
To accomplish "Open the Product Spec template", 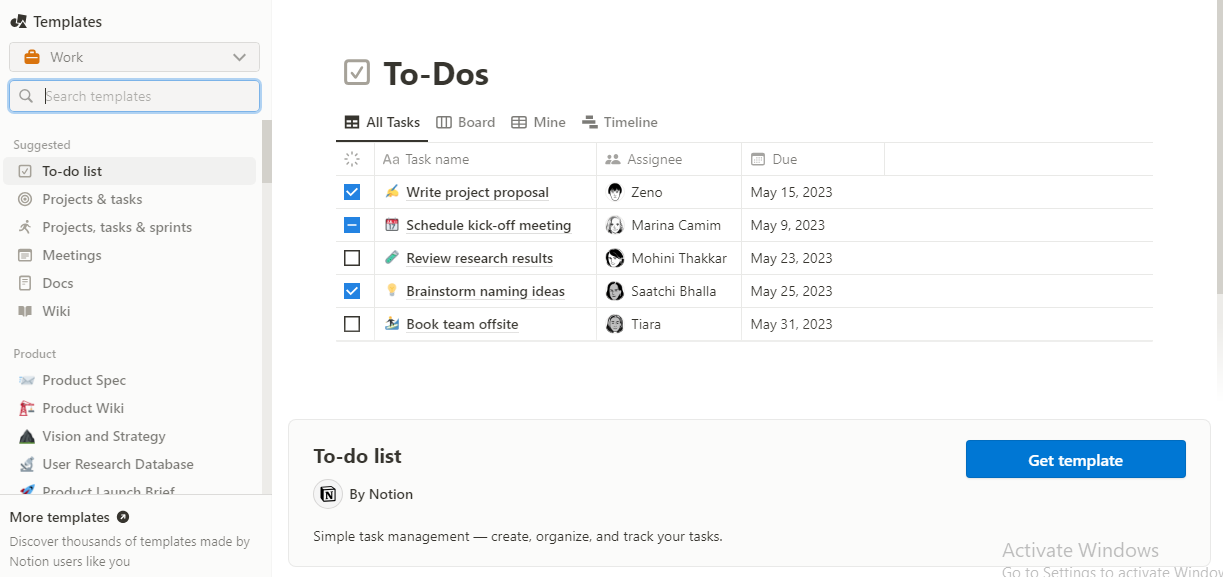I will click(84, 380).
